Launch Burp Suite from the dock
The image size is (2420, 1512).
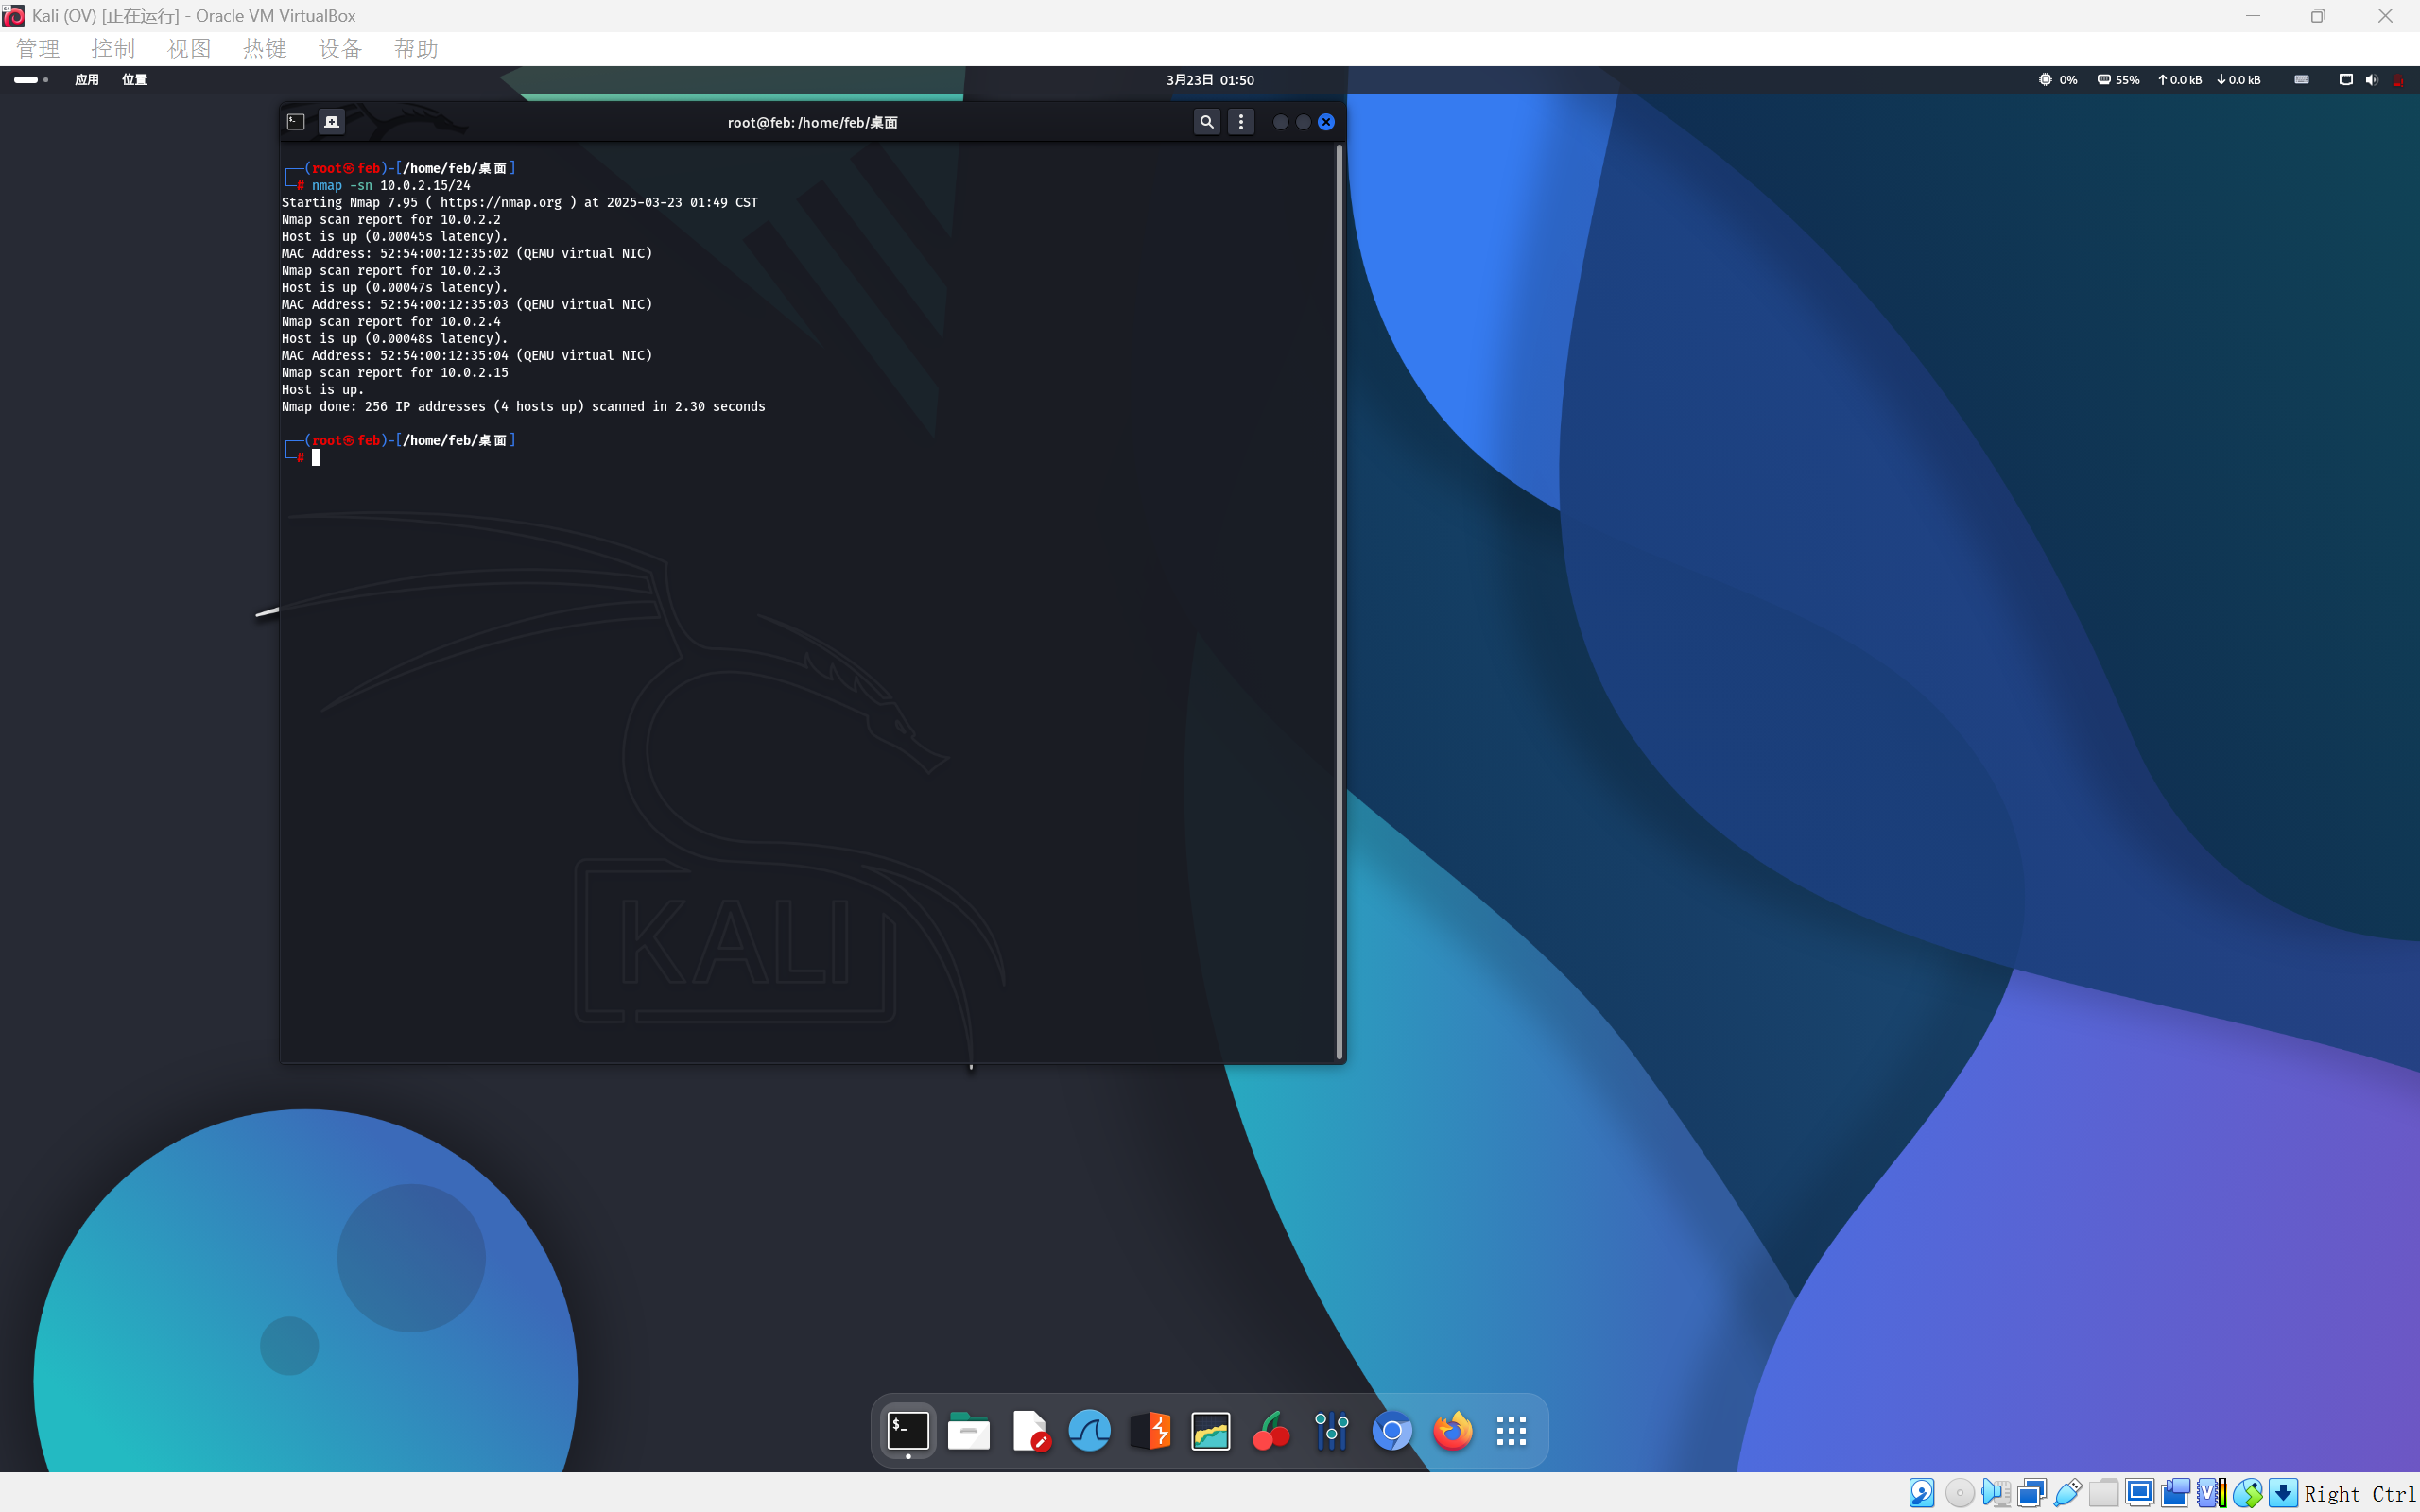coord(1150,1431)
